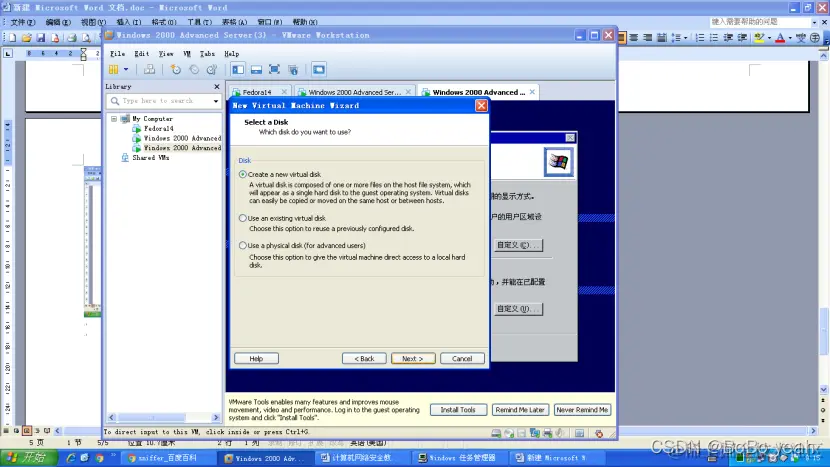The image size is (830, 467).
Task: Click the sound card status bar icon
Action: [560, 434]
